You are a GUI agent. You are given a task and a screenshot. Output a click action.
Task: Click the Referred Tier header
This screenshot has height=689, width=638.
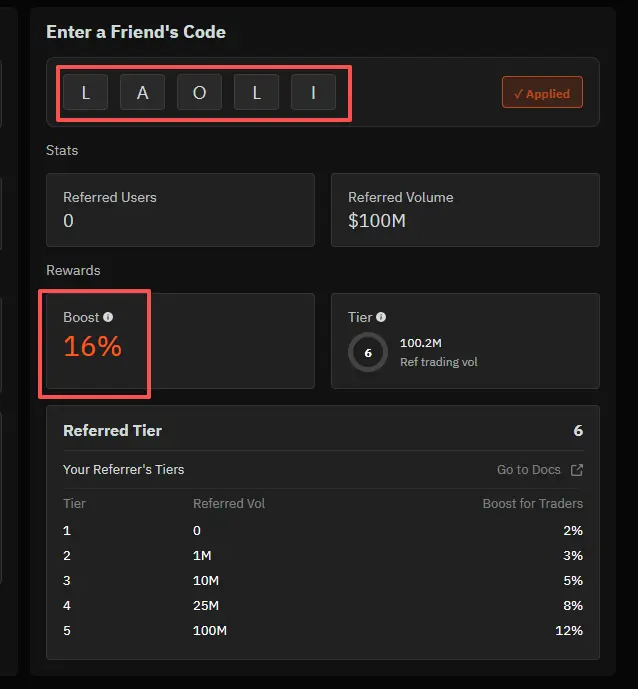112,431
